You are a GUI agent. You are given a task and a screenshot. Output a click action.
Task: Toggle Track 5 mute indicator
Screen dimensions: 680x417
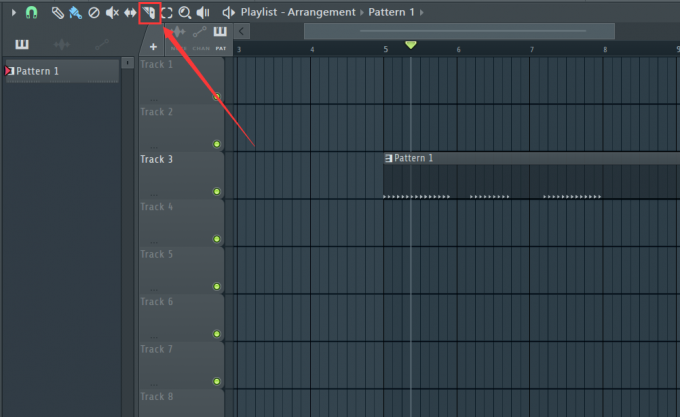click(x=216, y=286)
